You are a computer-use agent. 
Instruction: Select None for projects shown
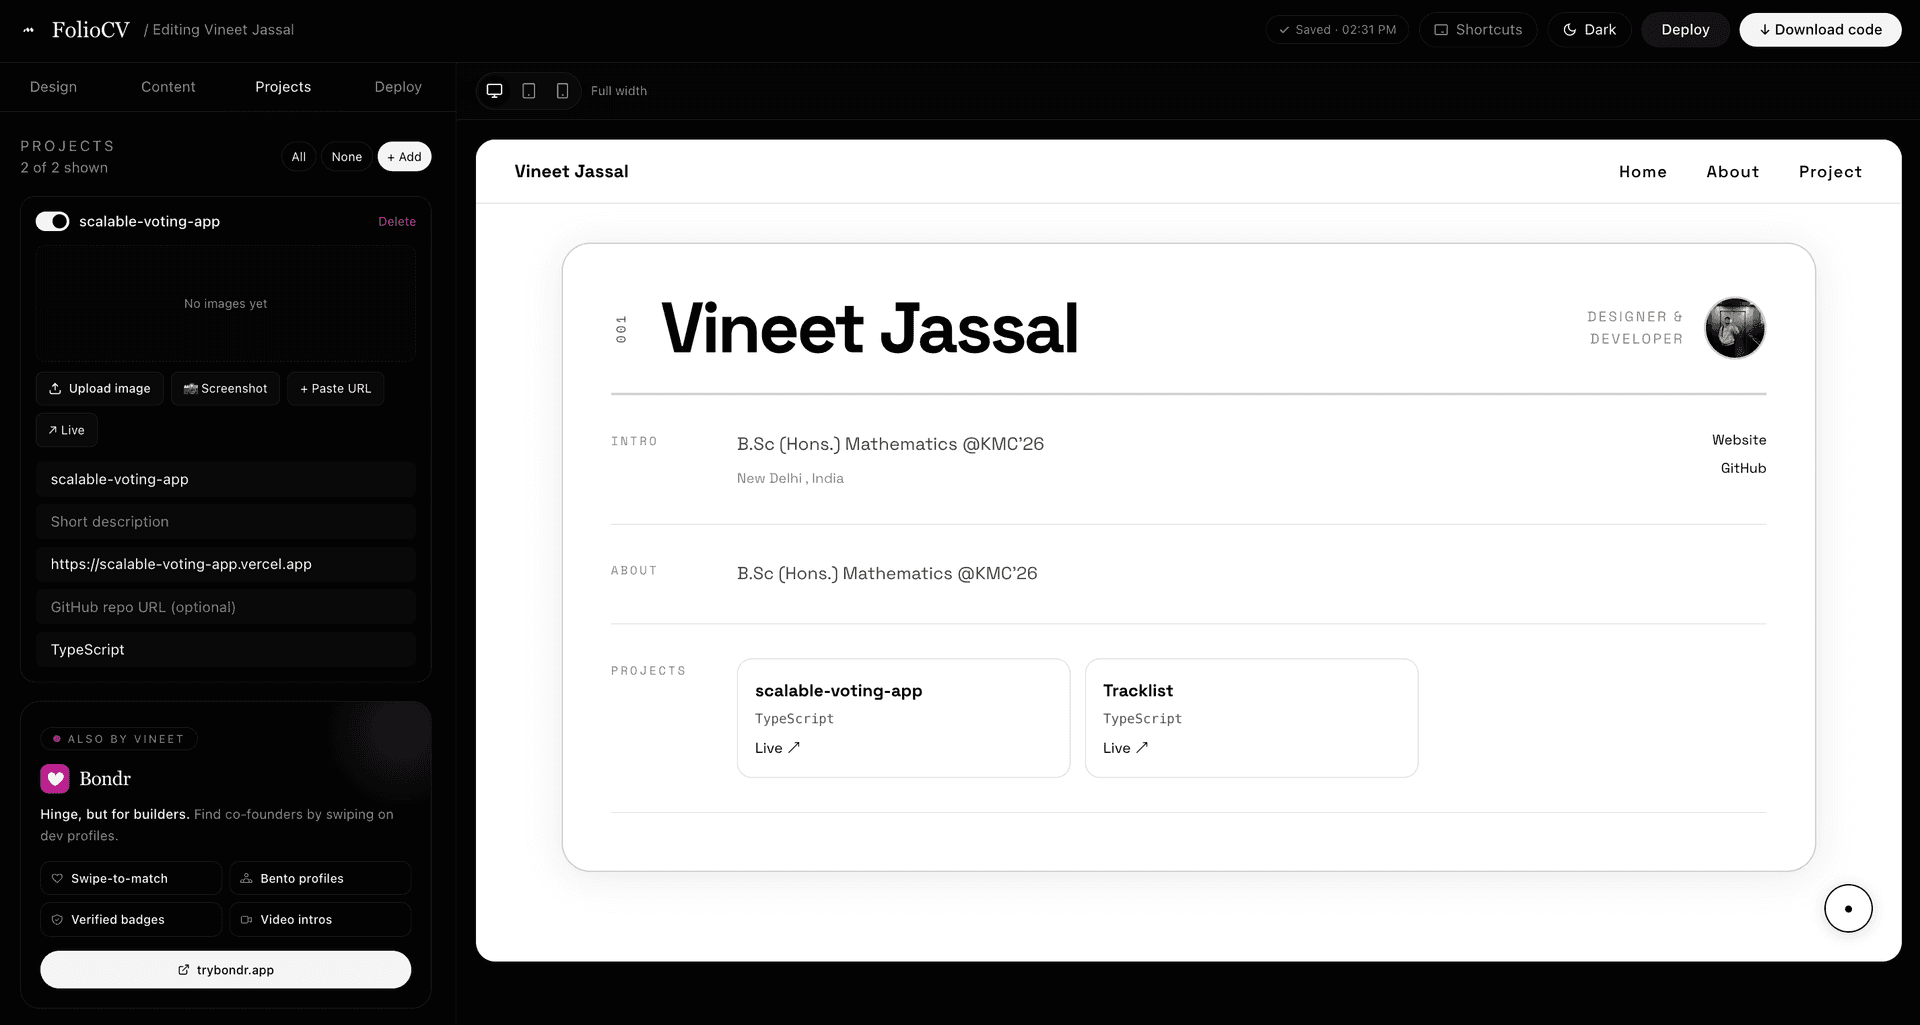347,157
